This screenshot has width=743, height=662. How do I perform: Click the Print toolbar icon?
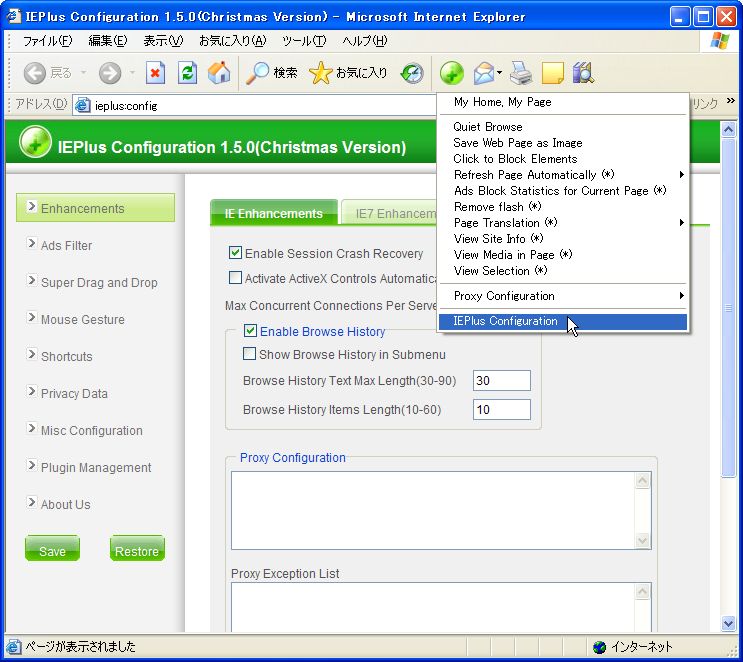click(x=521, y=73)
